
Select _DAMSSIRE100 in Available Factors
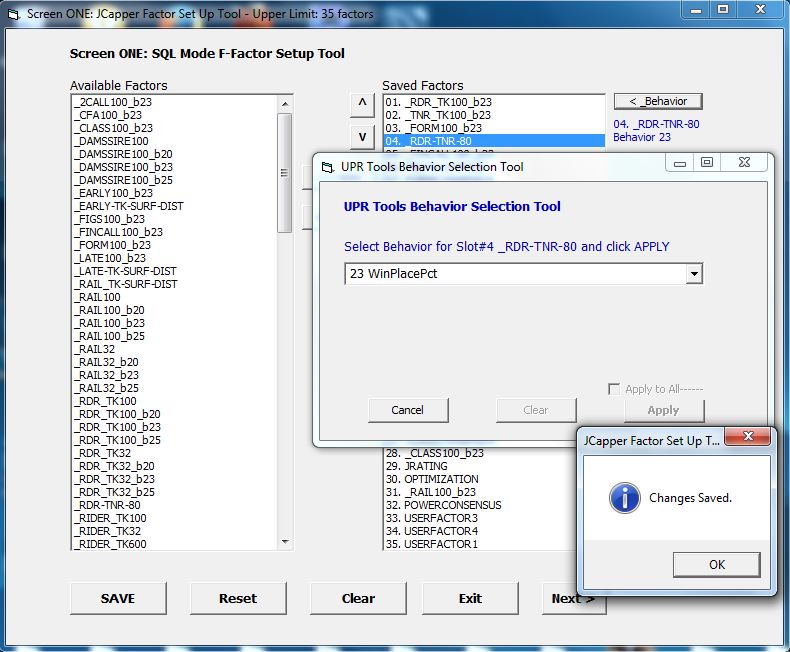tap(174, 141)
